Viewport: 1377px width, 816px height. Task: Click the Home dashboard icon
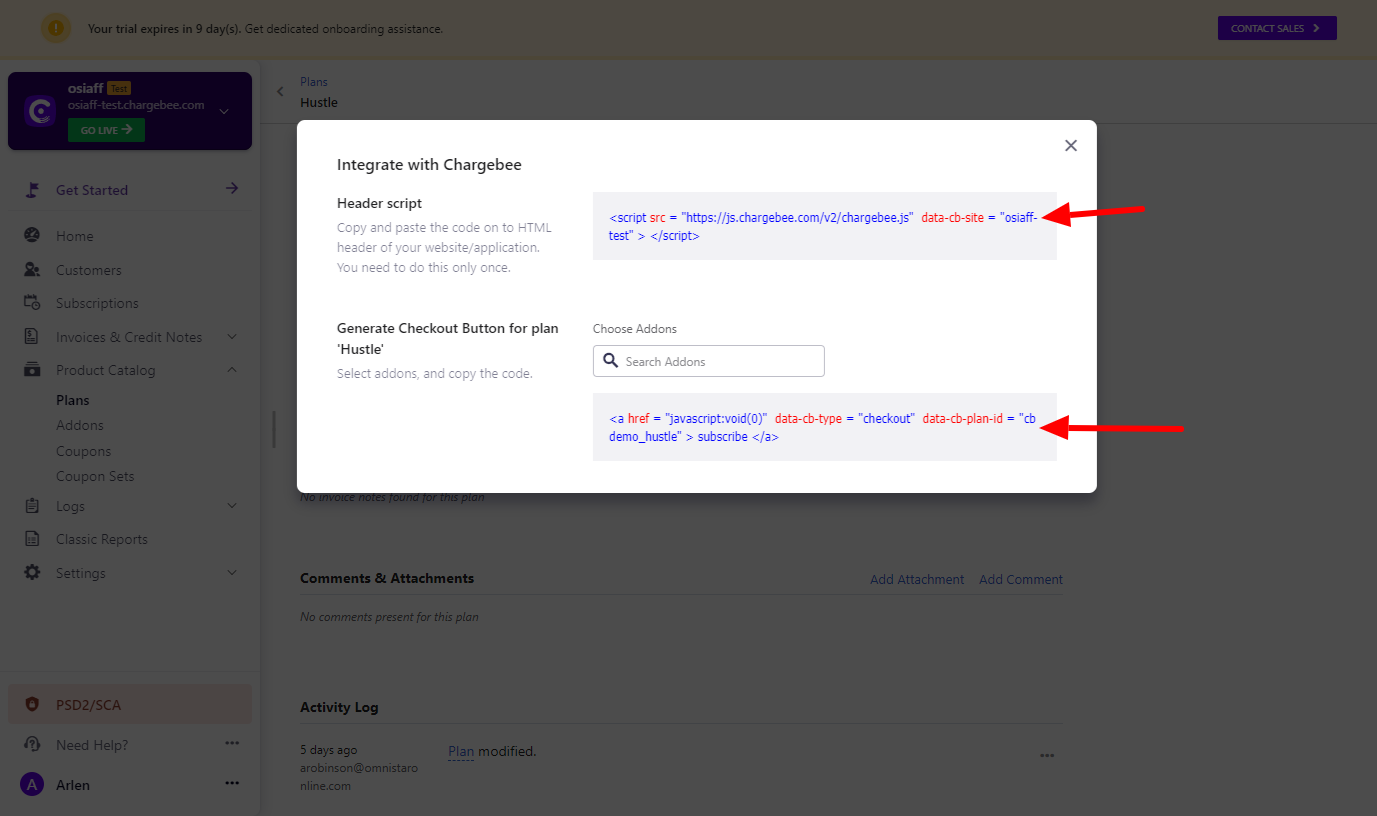(x=32, y=236)
